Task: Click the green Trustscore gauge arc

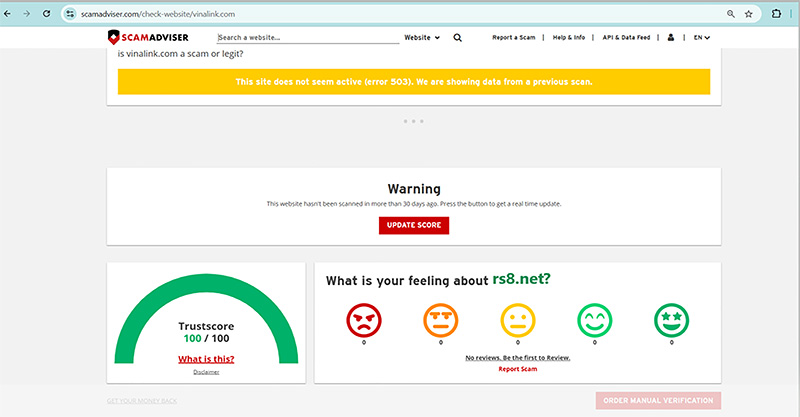Action: (206, 283)
